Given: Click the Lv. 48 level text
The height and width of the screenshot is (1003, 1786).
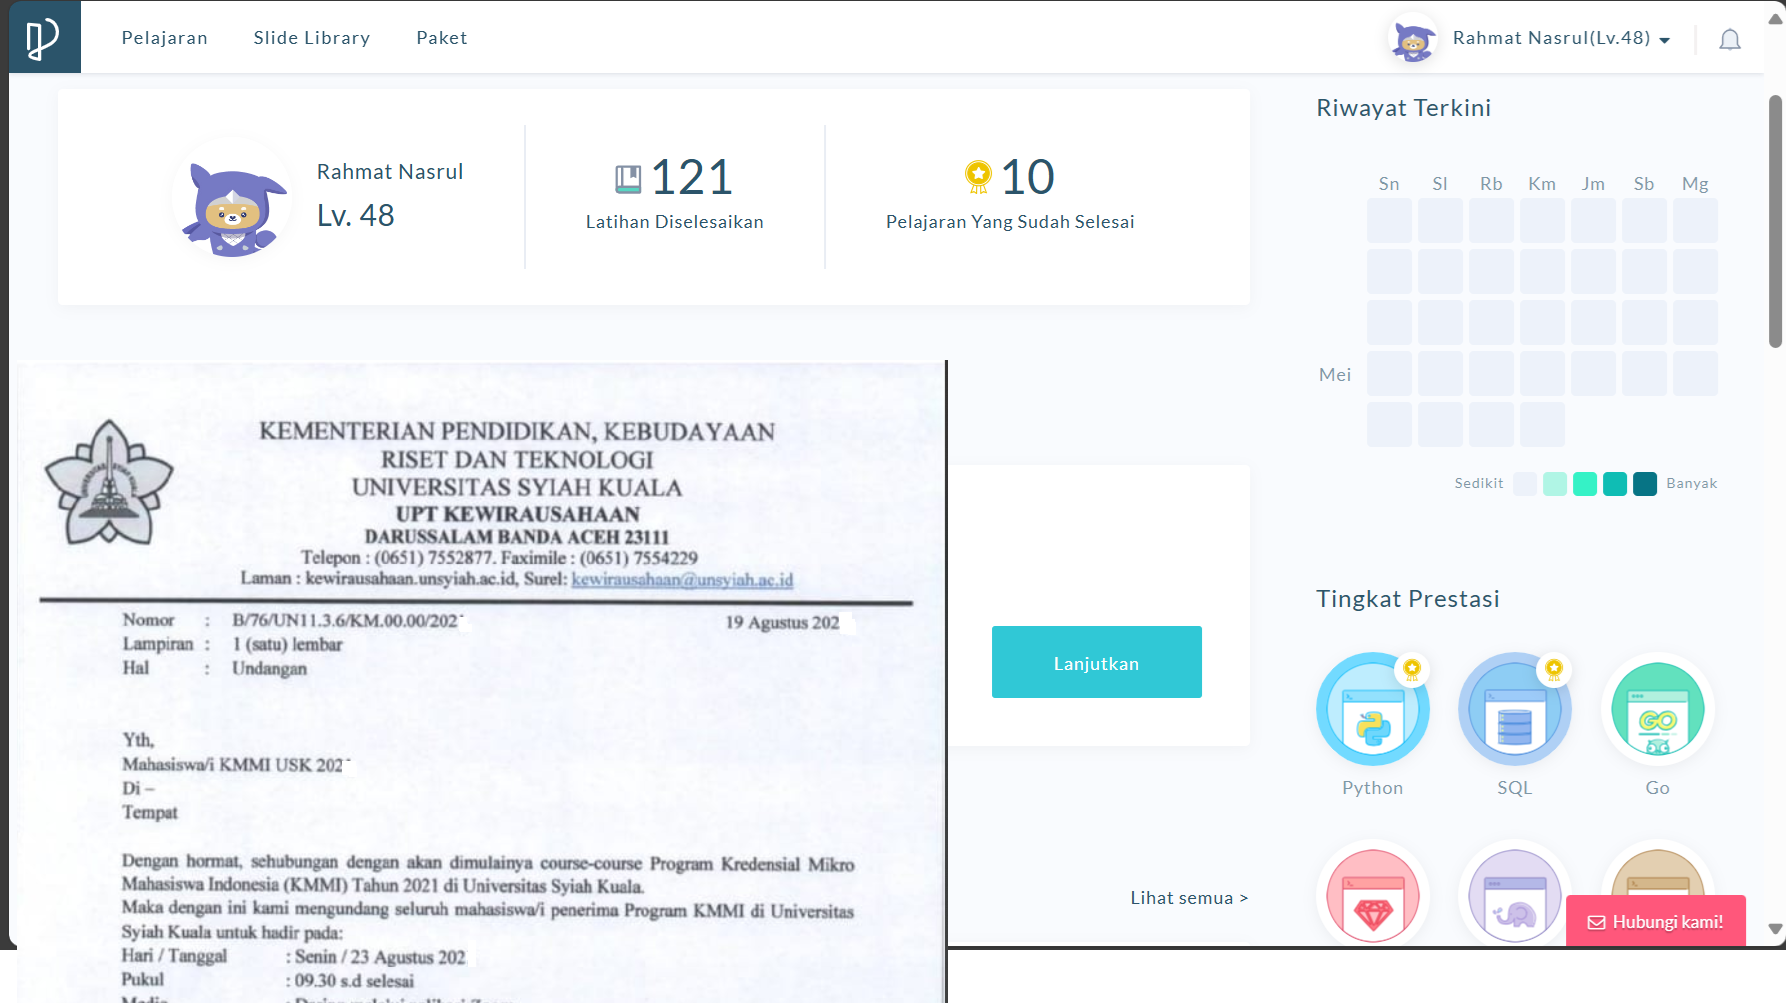Looking at the screenshot, I should click(x=356, y=215).
